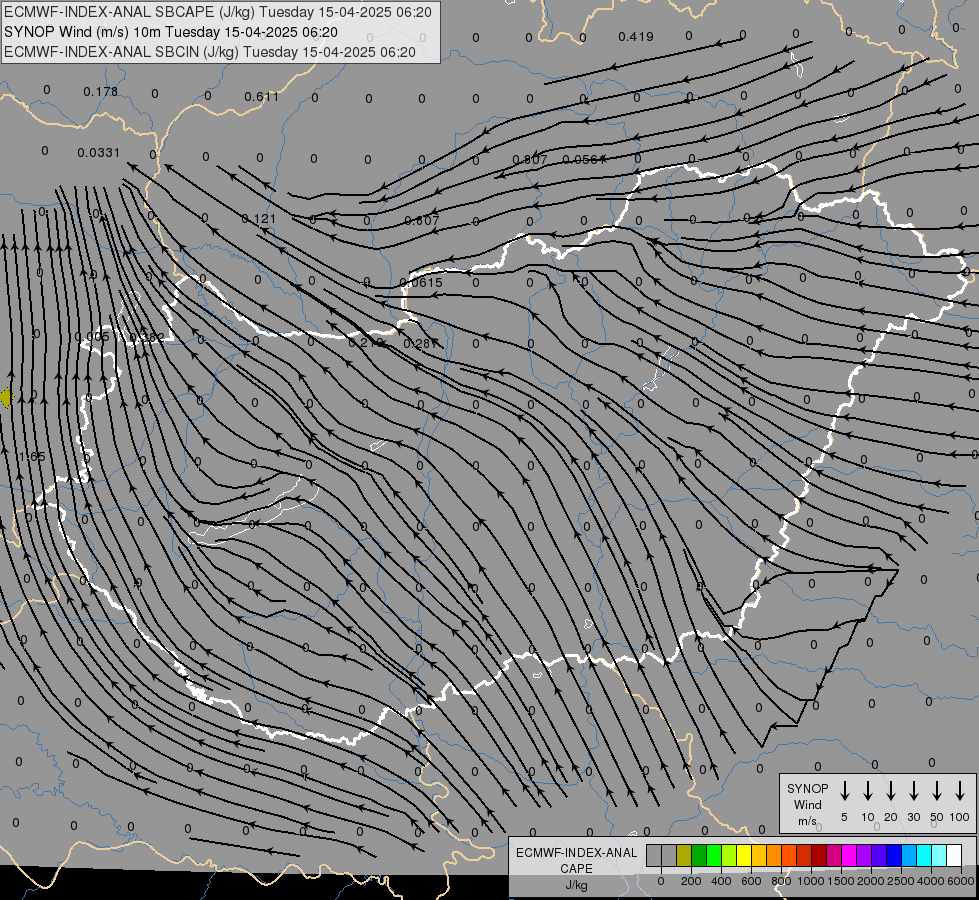
Task: Click the ECMWF-INDEX-ANAL legend label
Action: coord(576,853)
